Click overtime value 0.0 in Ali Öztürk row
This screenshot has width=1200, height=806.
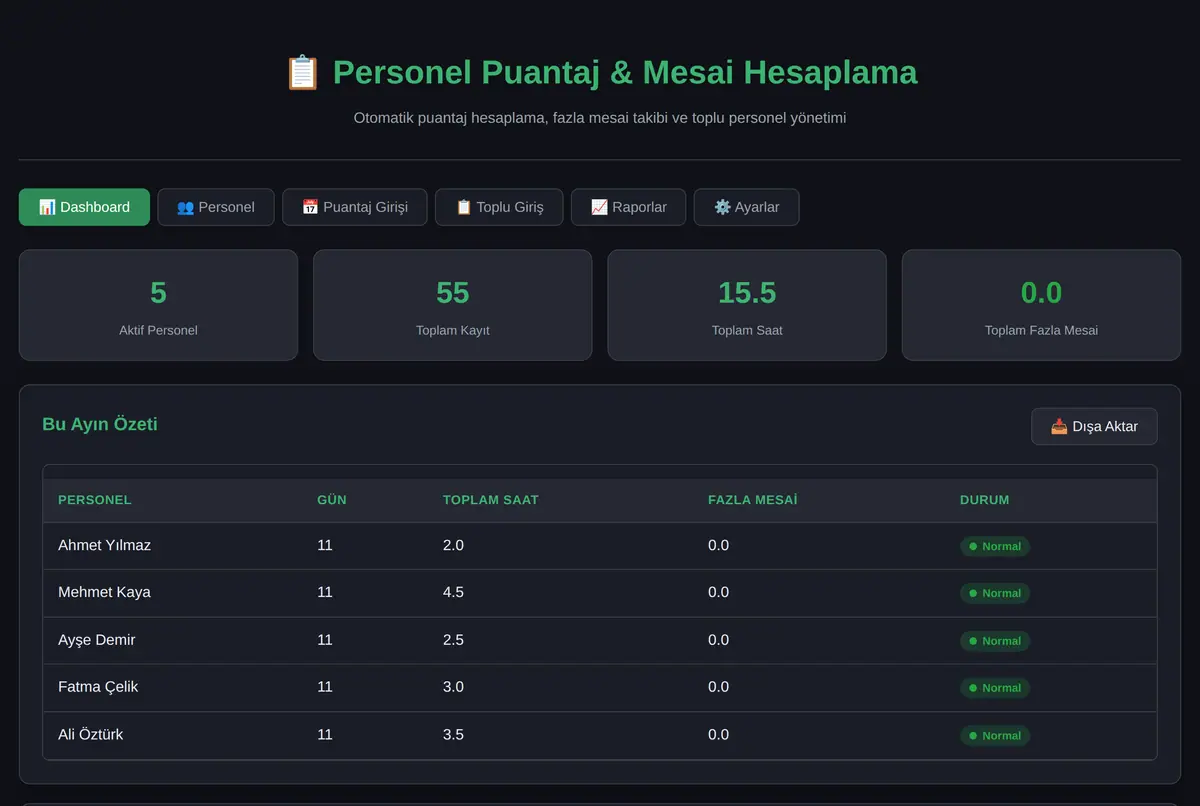718,734
